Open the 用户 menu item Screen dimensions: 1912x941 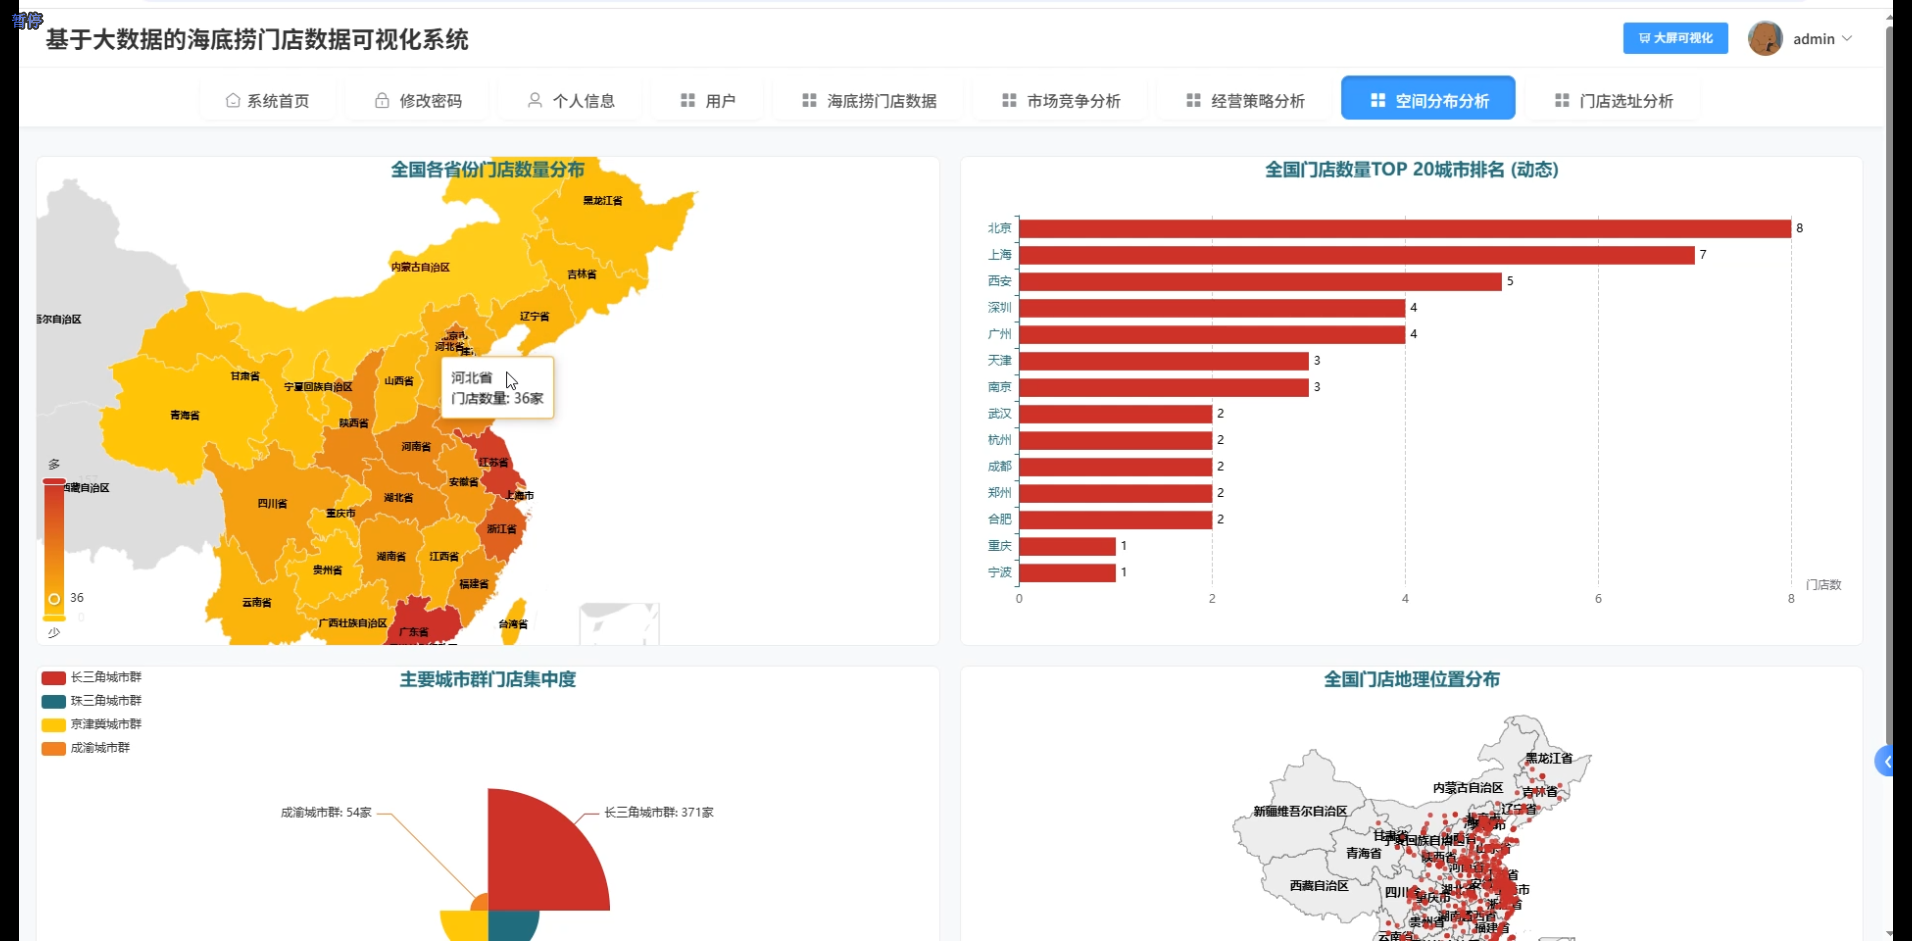(707, 100)
